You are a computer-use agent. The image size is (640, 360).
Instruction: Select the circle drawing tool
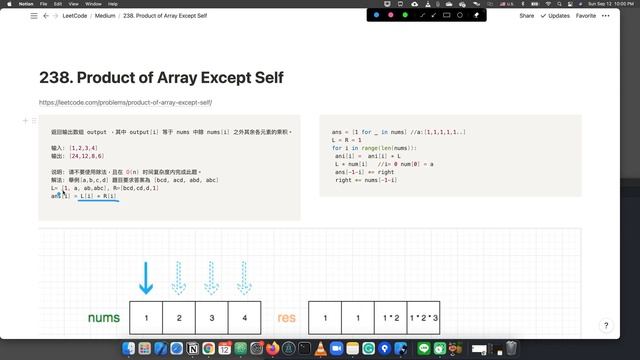pos(460,15)
